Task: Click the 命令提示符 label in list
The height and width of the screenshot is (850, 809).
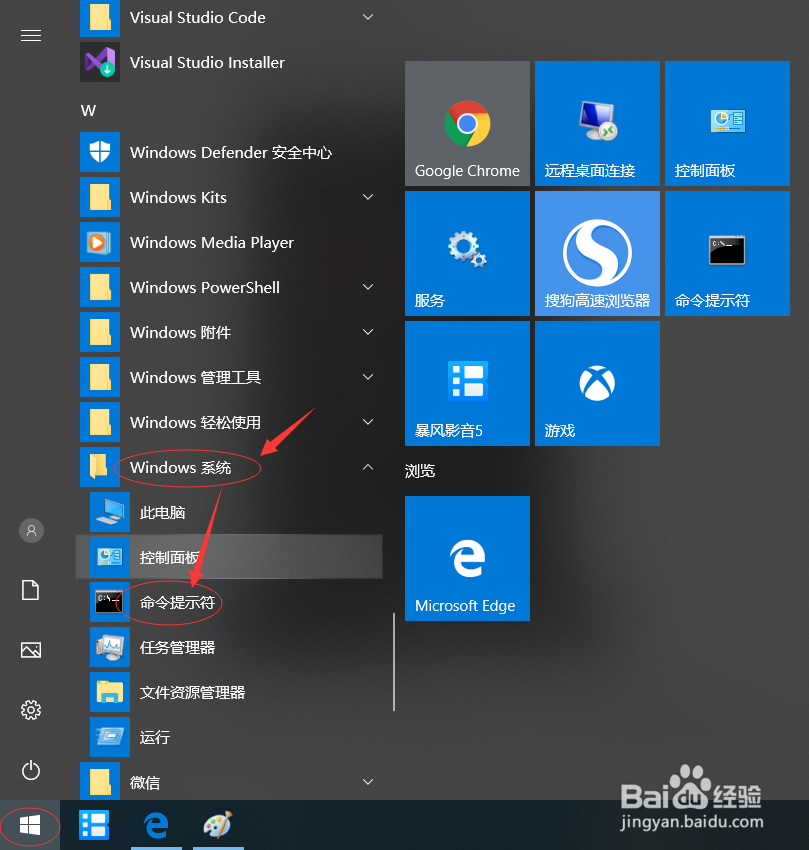Action: click(177, 602)
